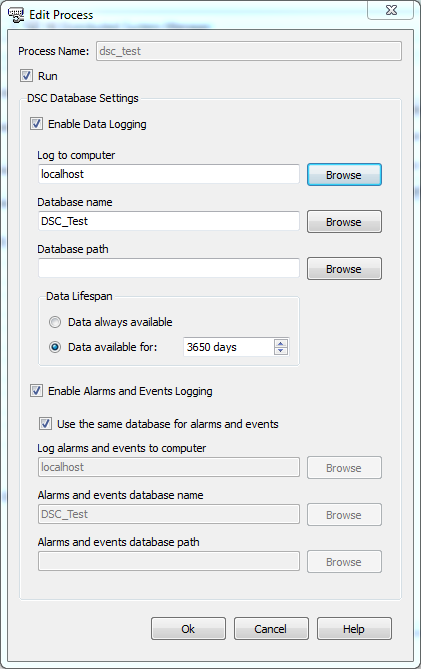Screen dimensions: 421x669
Task: Toggle the Run checkbox
Action: tap(26, 76)
